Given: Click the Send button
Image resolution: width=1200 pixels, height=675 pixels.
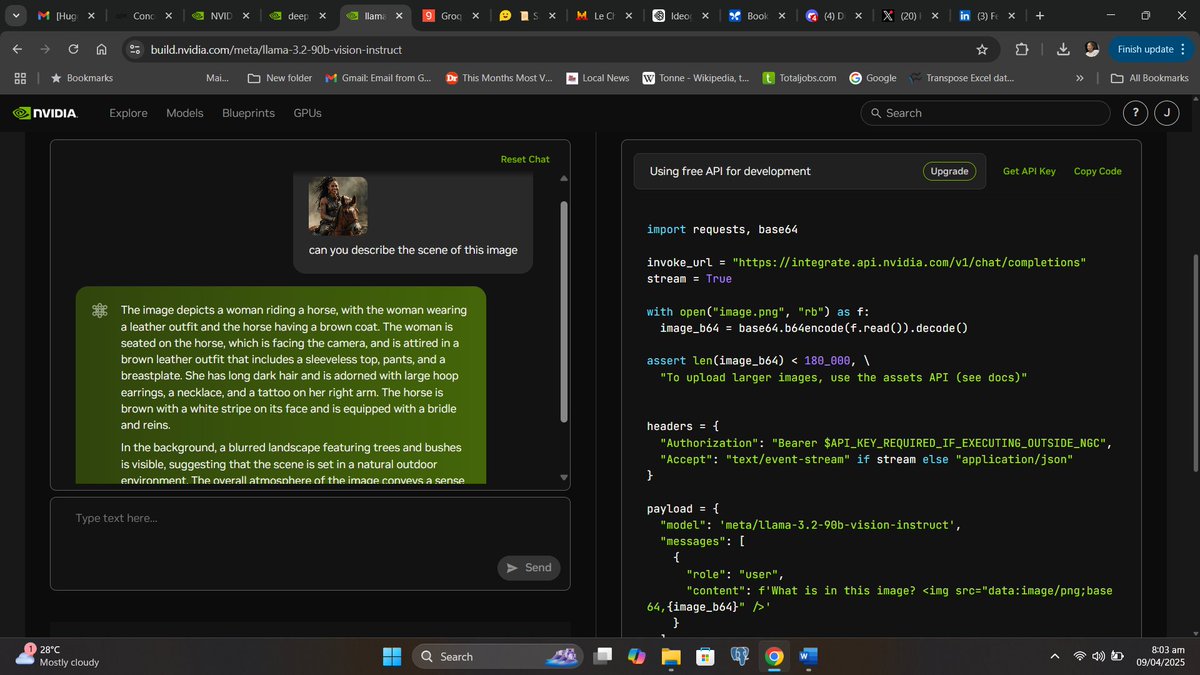Looking at the screenshot, I should (529, 567).
